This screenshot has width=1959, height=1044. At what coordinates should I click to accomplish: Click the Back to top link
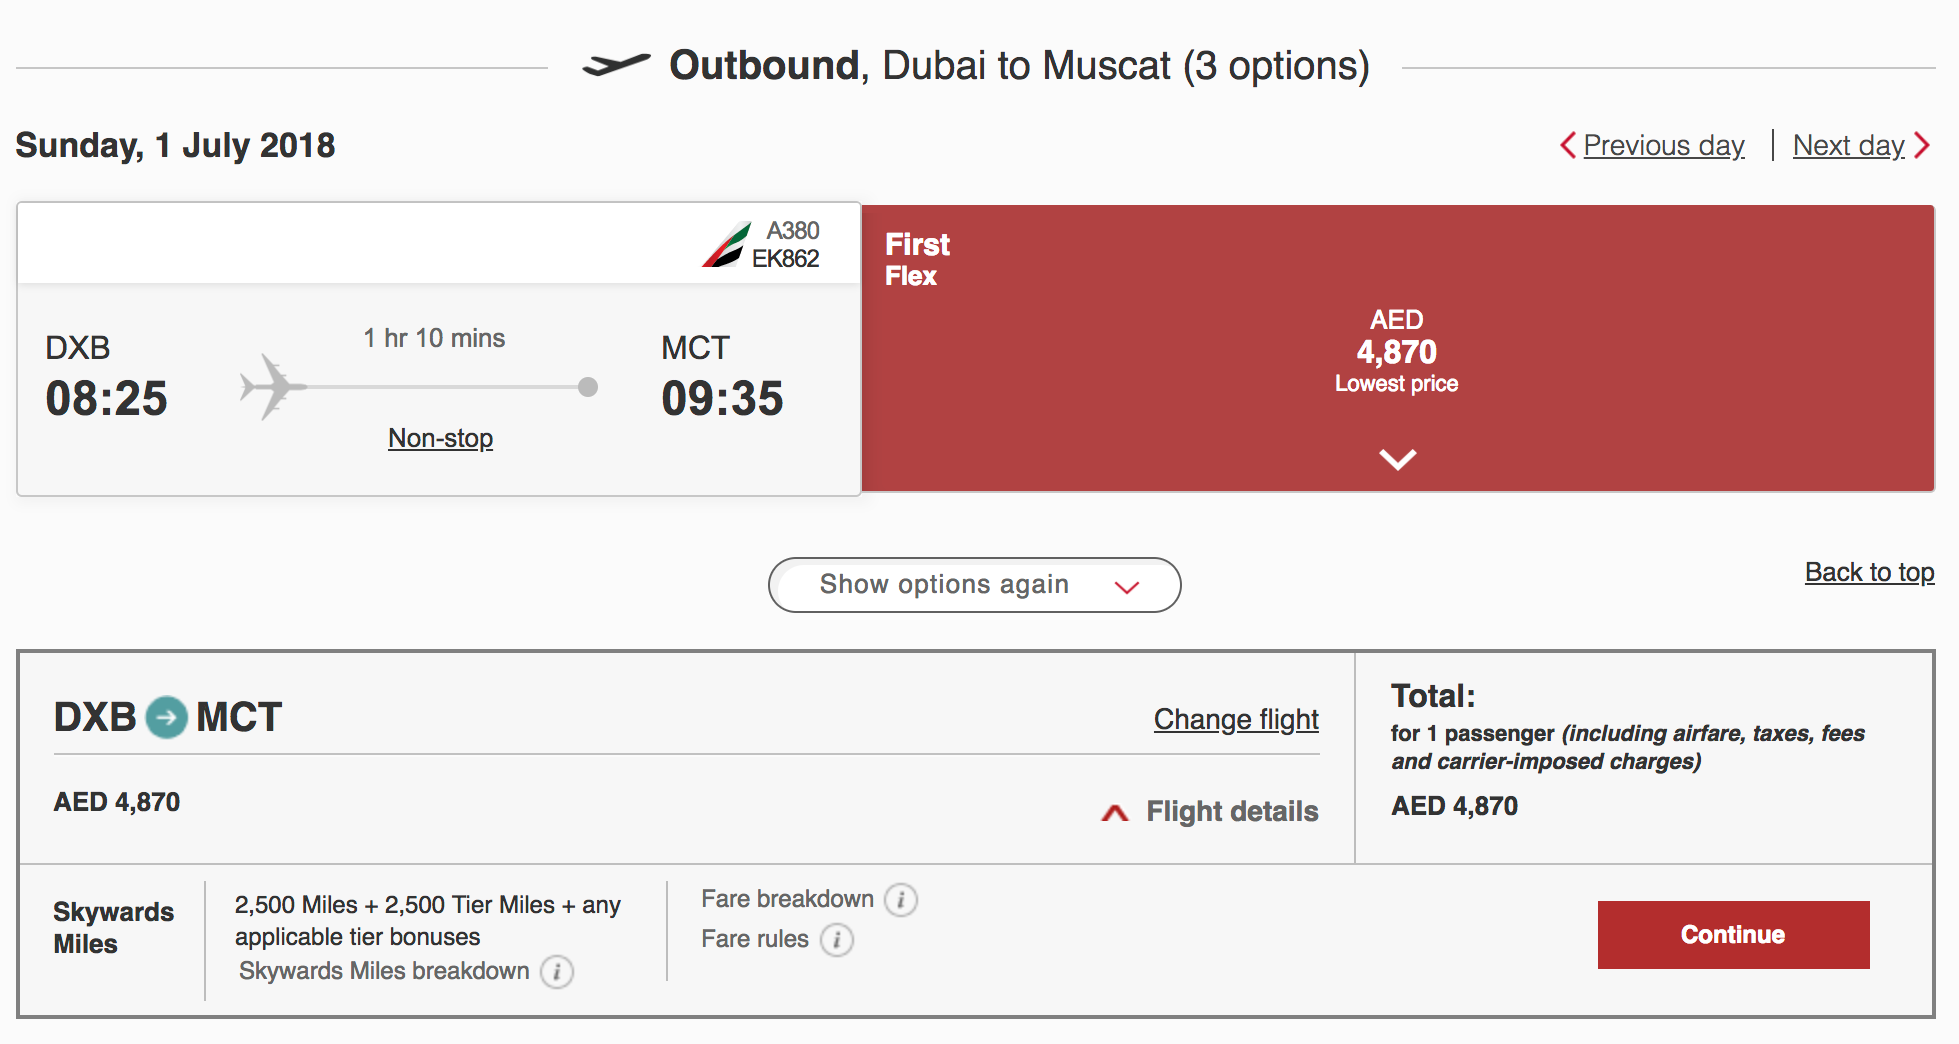tap(1869, 572)
